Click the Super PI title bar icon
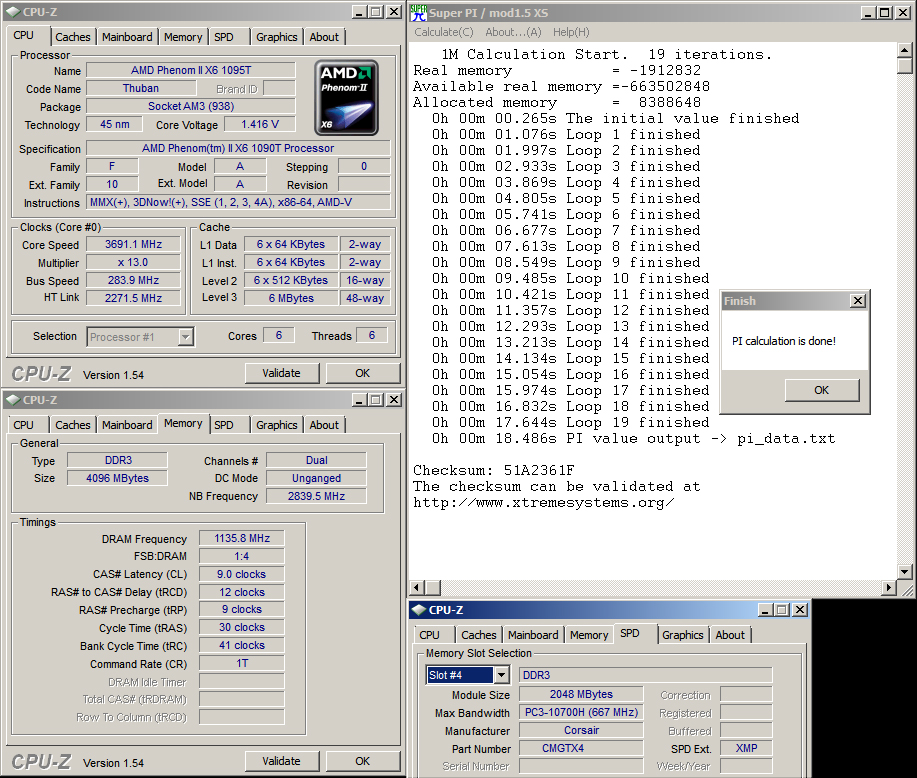Image resolution: width=917 pixels, height=778 pixels. pyautogui.click(x=418, y=13)
